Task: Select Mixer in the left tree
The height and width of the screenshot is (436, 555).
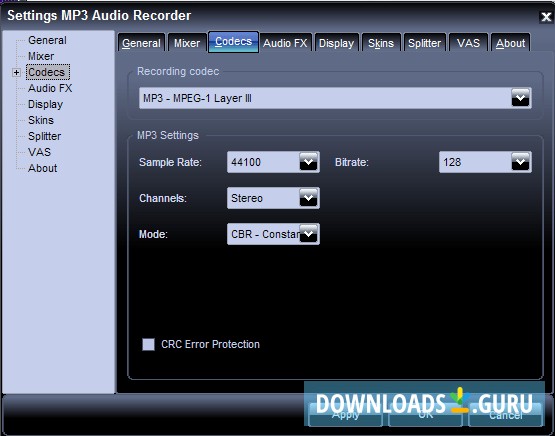Action: 41,56
